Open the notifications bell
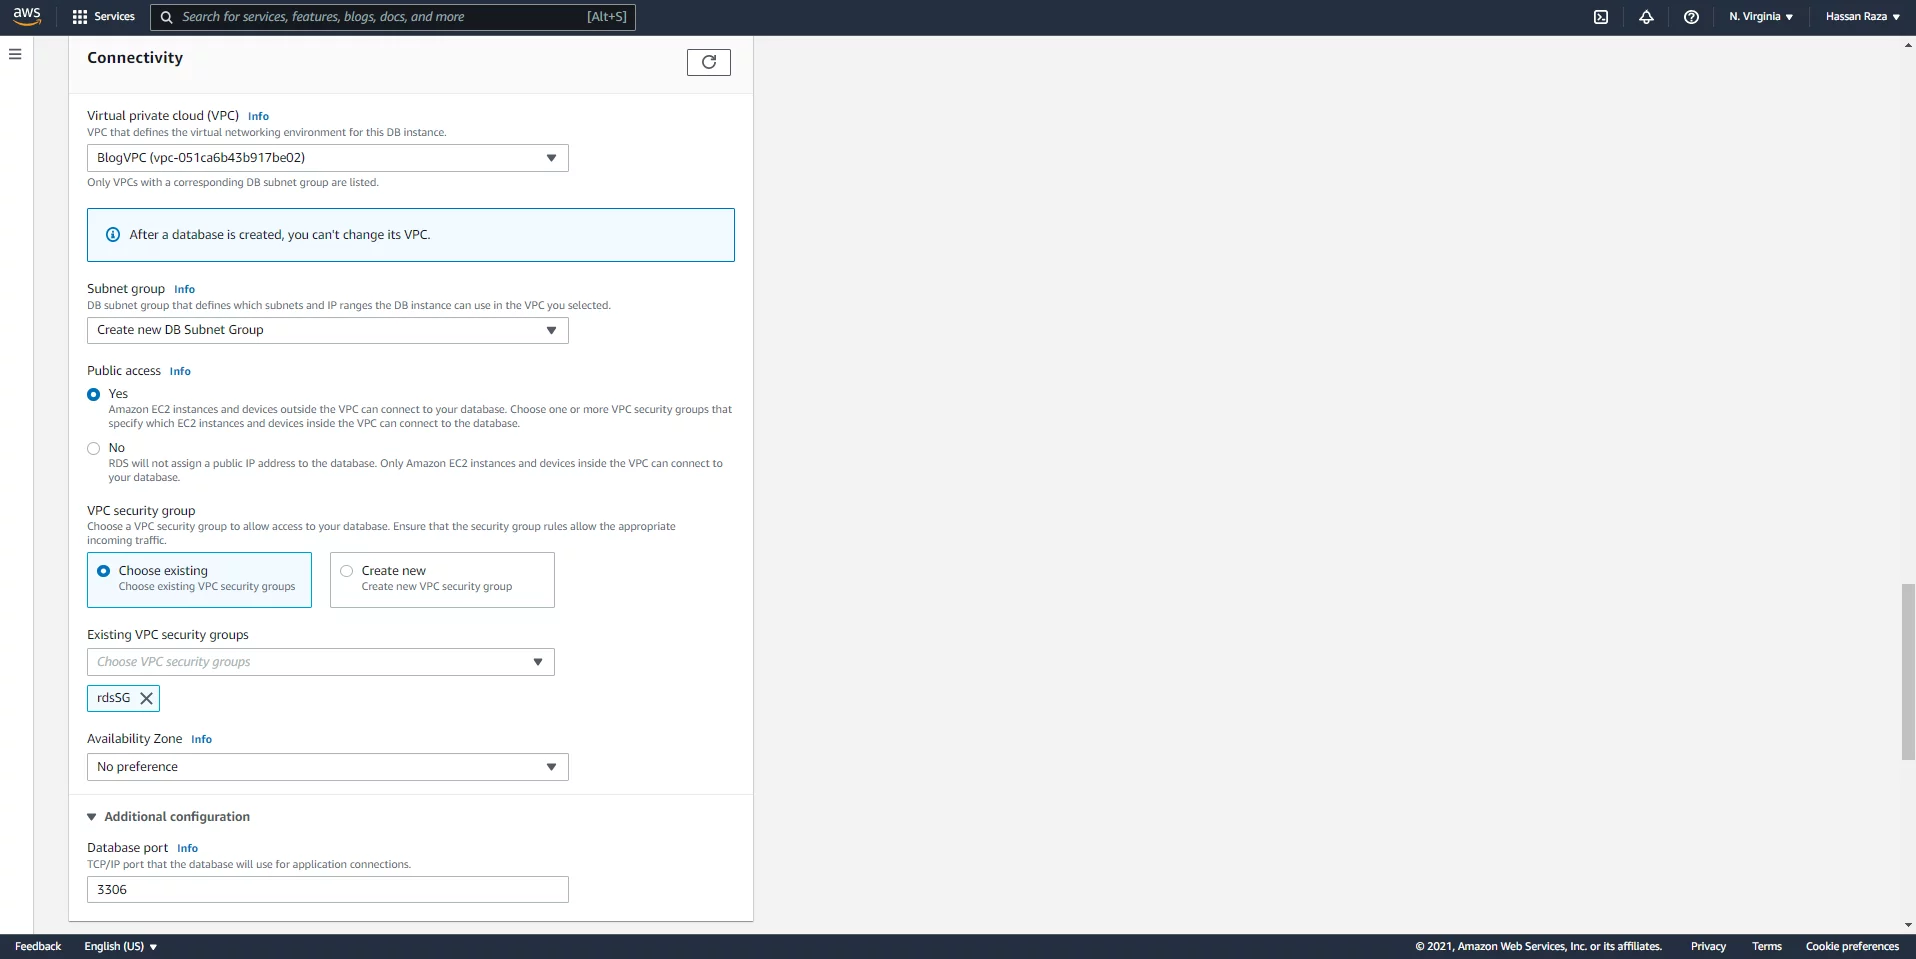The width and height of the screenshot is (1916, 959). [1646, 17]
